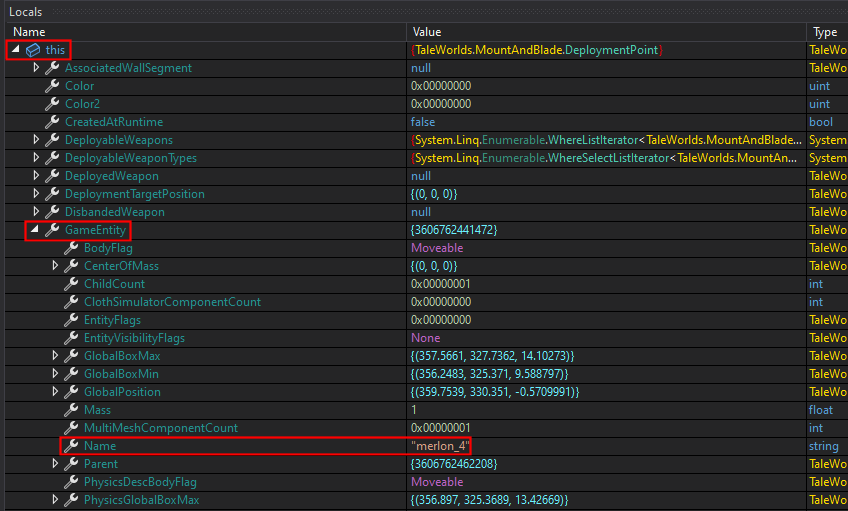This screenshot has width=848, height=511.
Task: Click the wrench icon next to Color2
Action: point(52,103)
